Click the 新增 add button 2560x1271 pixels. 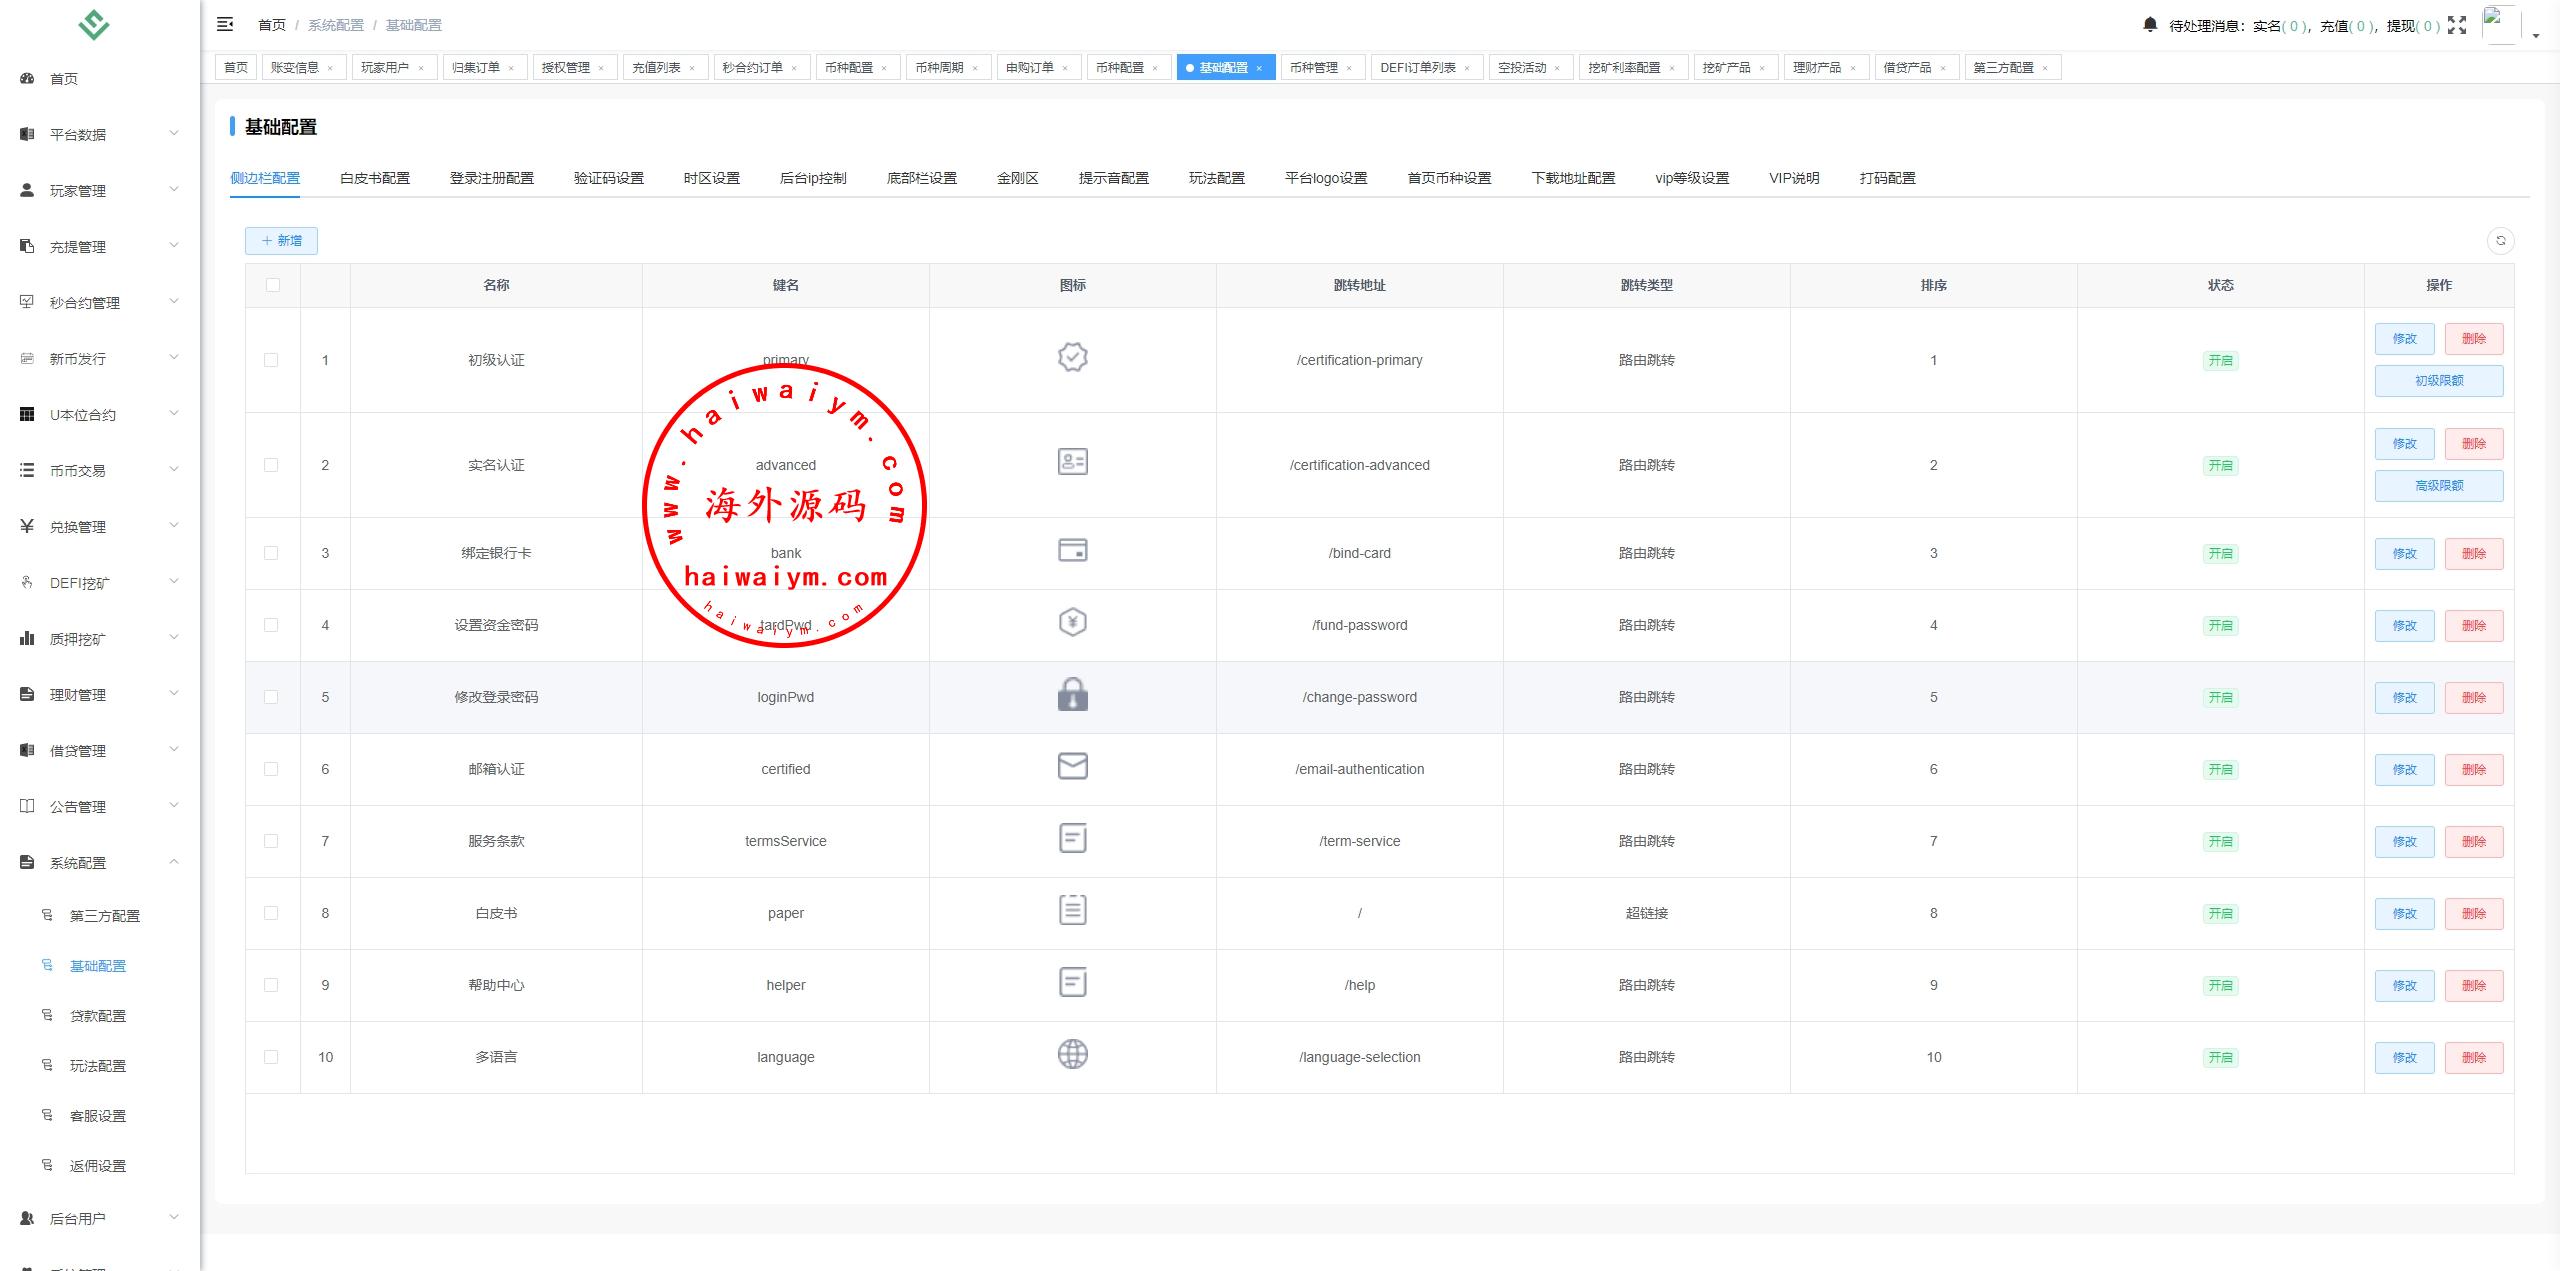(x=281, y=240)
